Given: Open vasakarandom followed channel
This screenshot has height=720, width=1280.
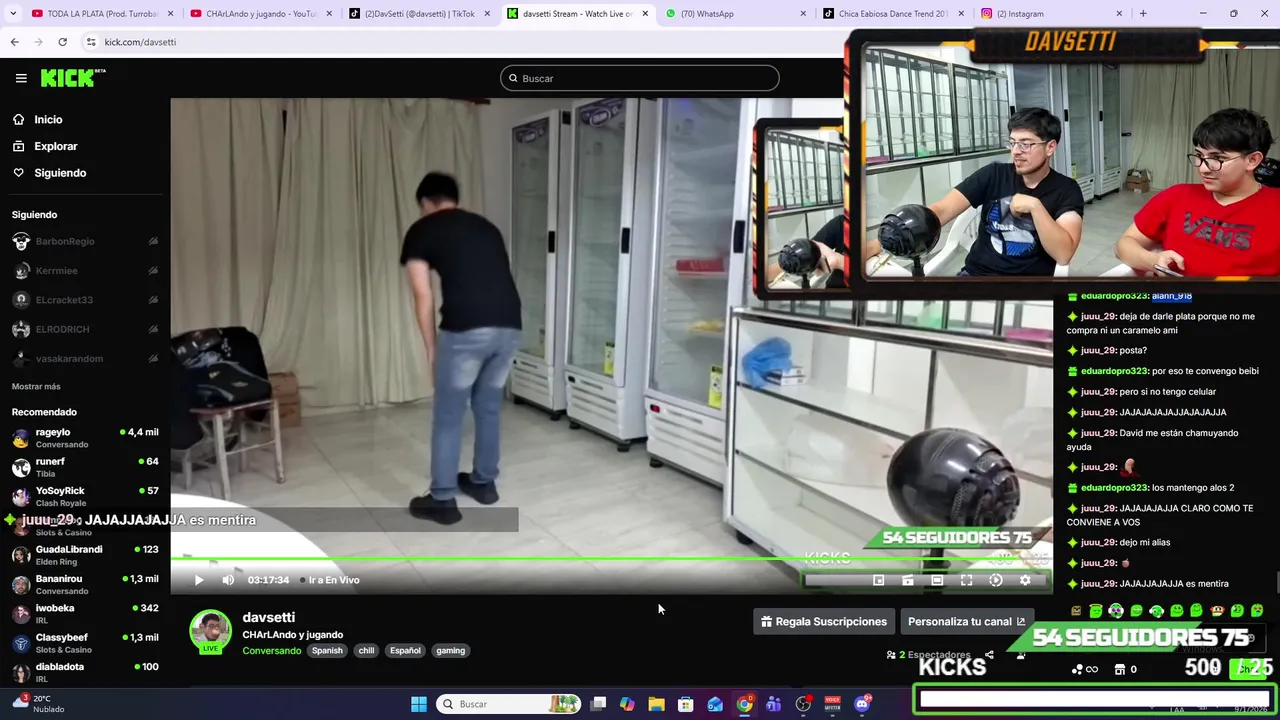Looking at the screenshot, I should click(84, 358).
